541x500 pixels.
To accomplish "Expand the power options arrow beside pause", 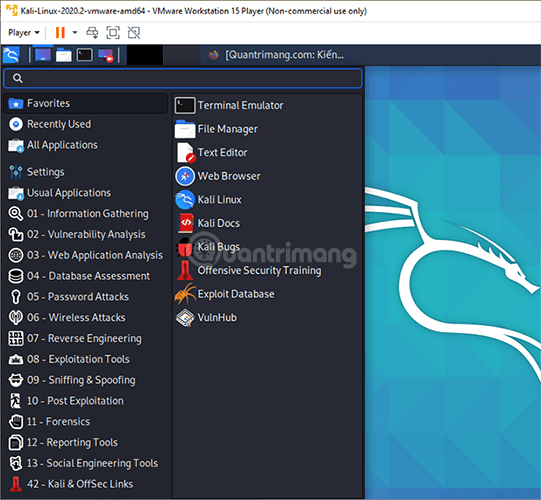I will point(75,33).
